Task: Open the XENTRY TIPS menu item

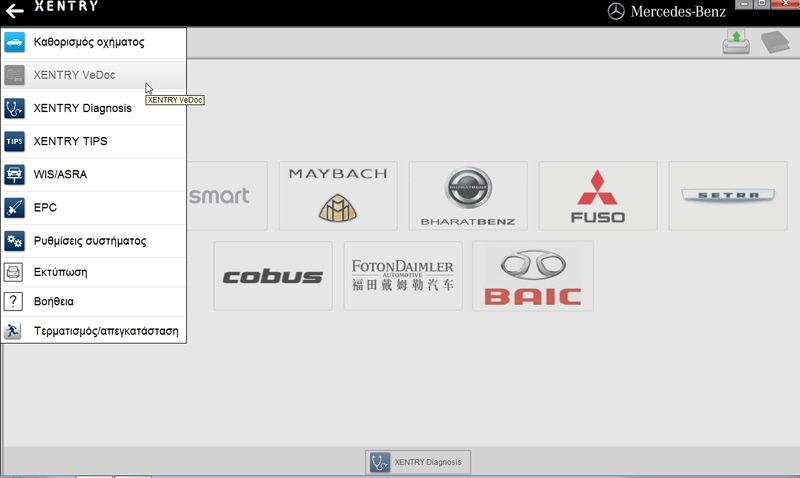Action: coord(94,141)
